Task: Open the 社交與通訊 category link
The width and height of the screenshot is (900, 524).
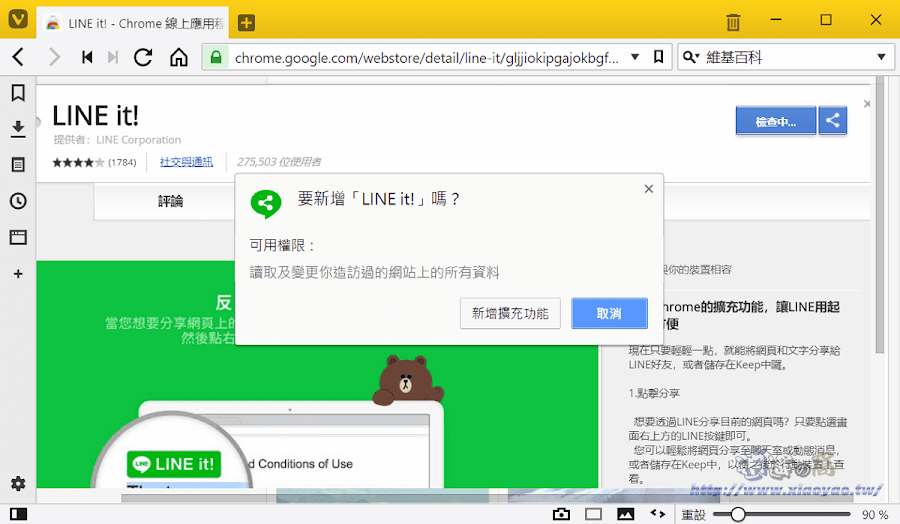Action: (186, 162)
